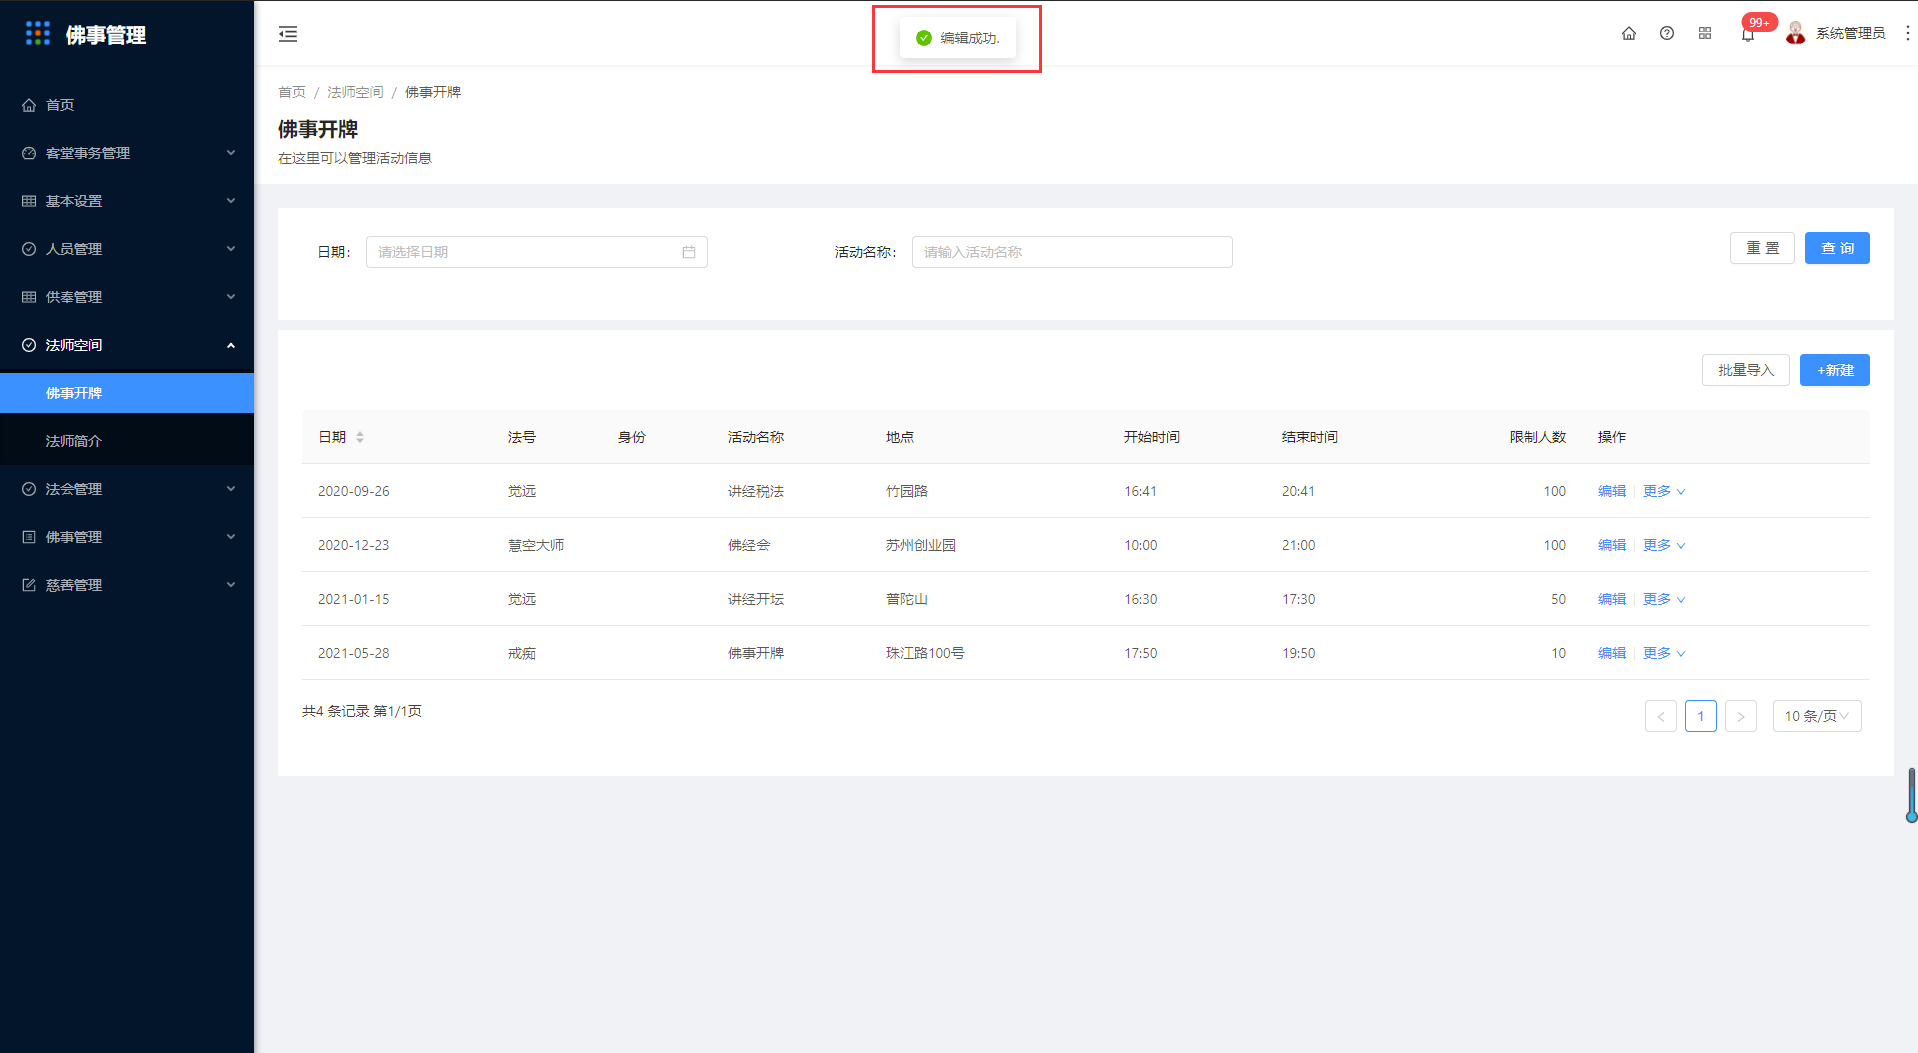Open the notification bell with 99+ badge
This screenshot has width=1918, height=1053.
pos(1748,34)
